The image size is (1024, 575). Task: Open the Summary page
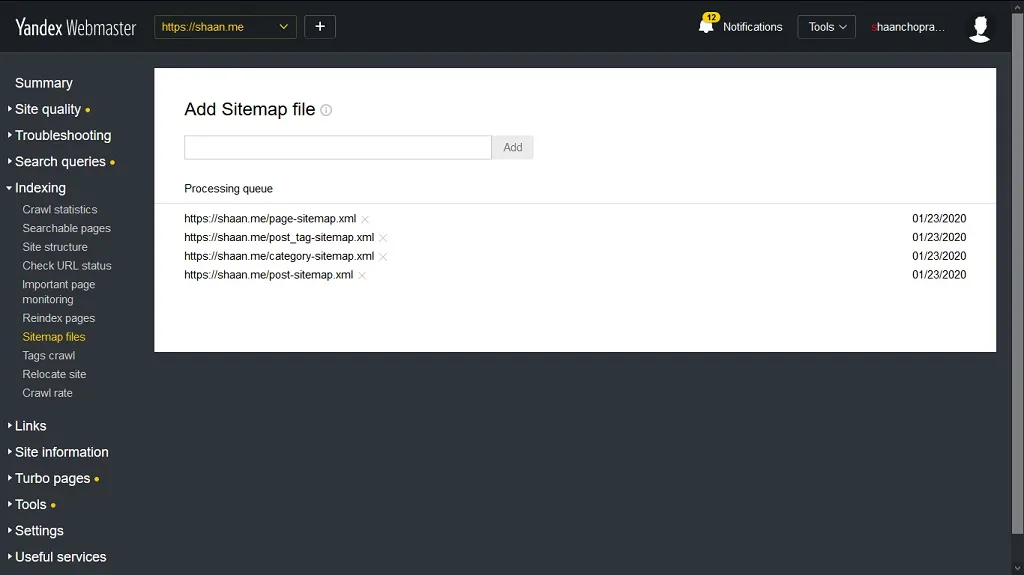[44, 83]
